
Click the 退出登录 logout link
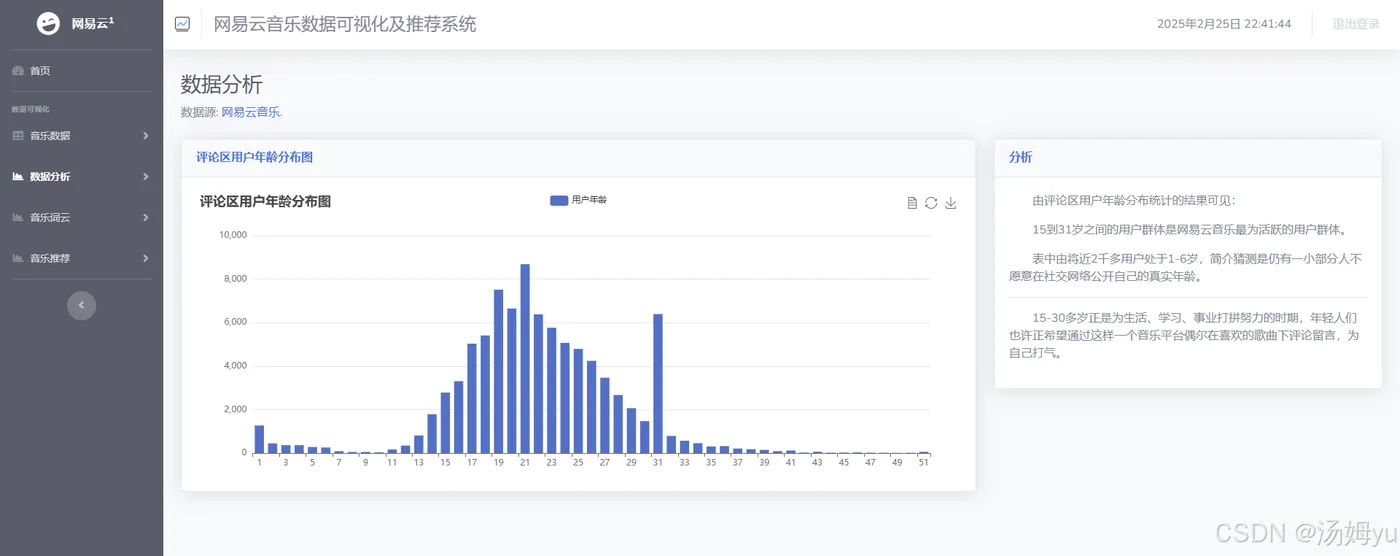(x=1356, y=24)
